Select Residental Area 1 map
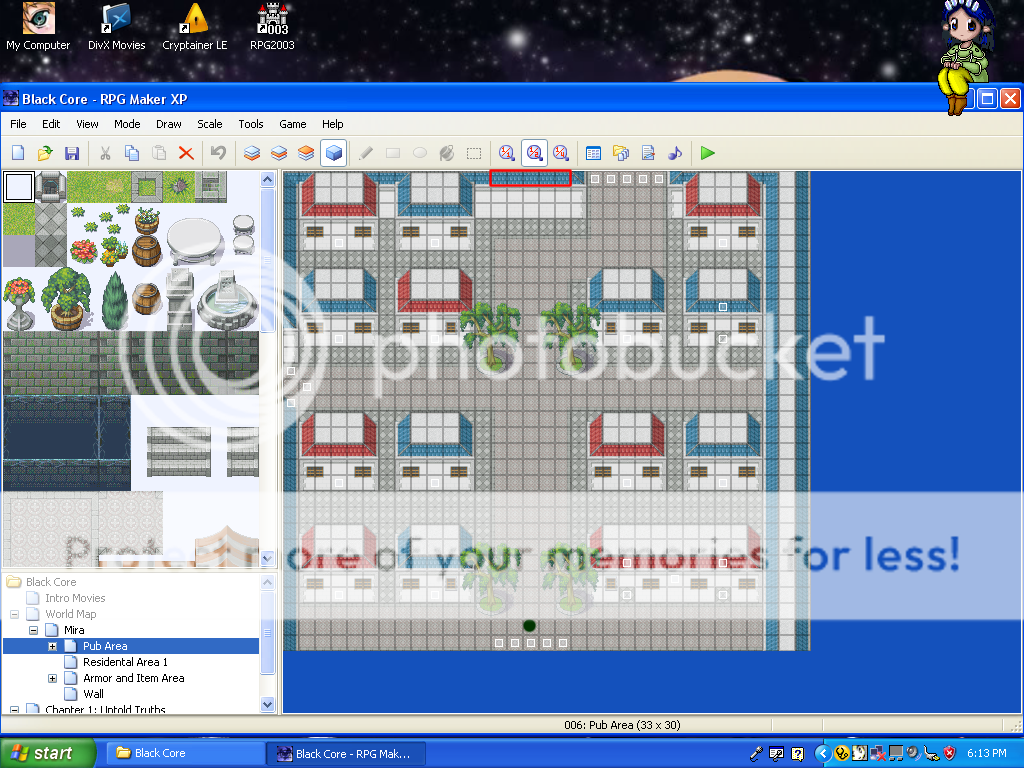 125,662
